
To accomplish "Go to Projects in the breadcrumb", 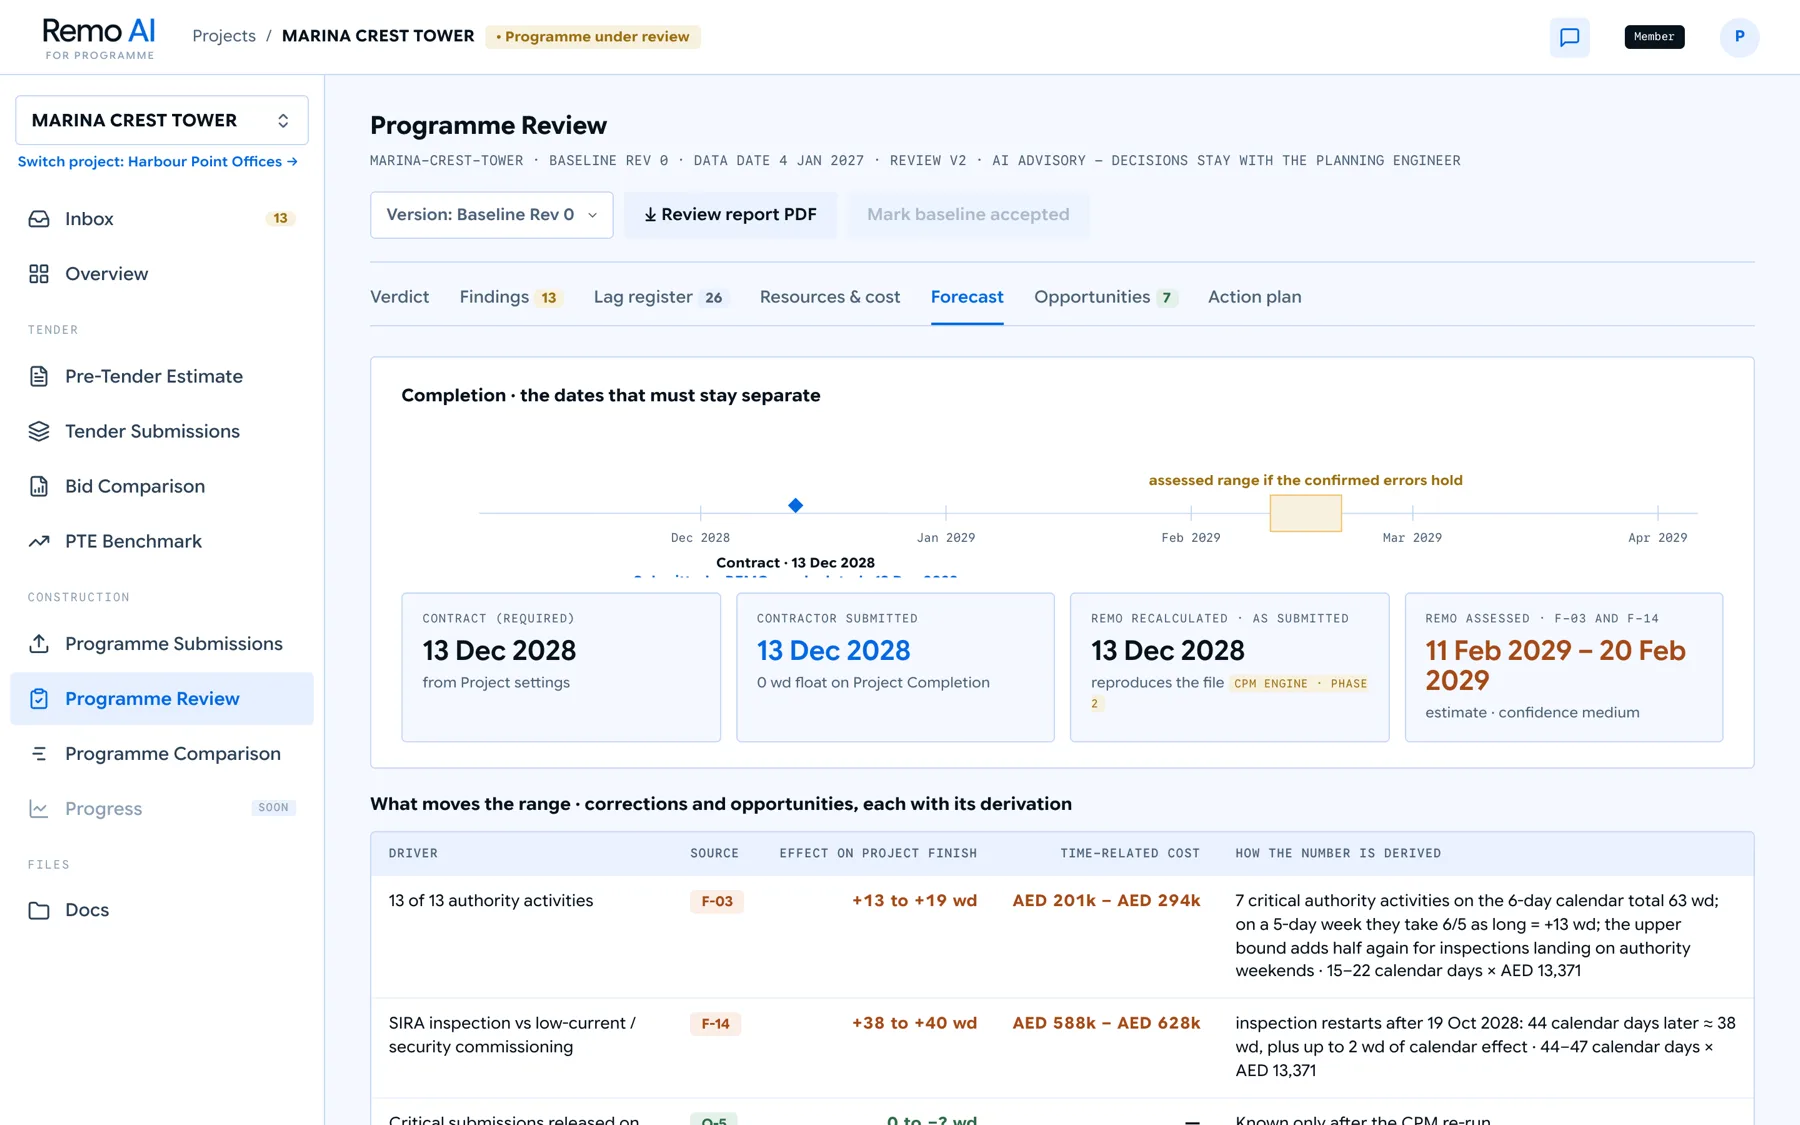I will click(224, 36).
